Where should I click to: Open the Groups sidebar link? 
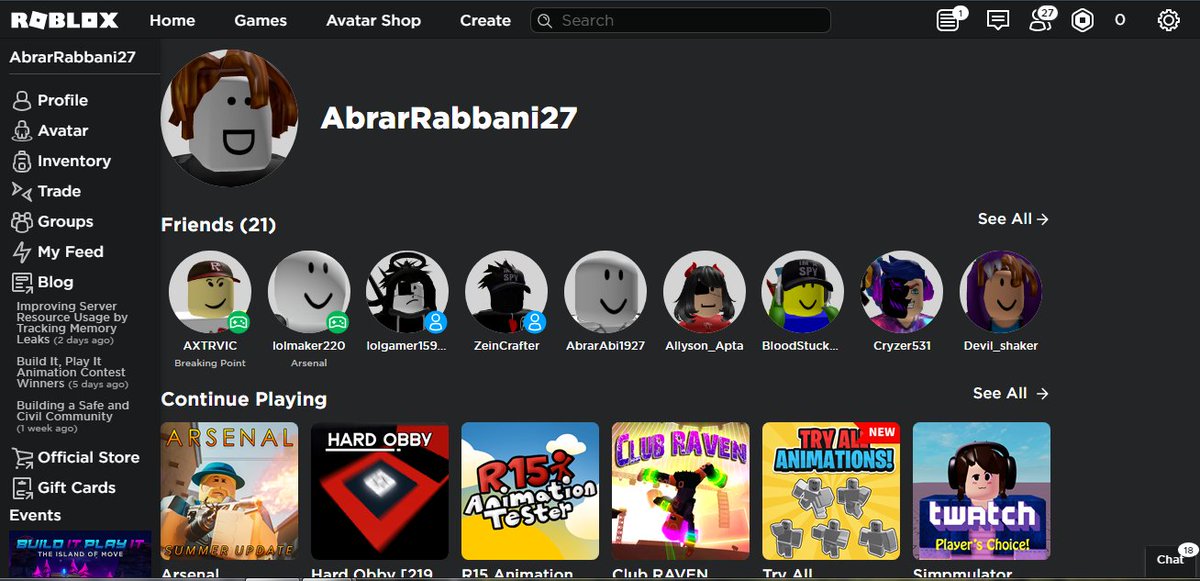coord(65,221)
